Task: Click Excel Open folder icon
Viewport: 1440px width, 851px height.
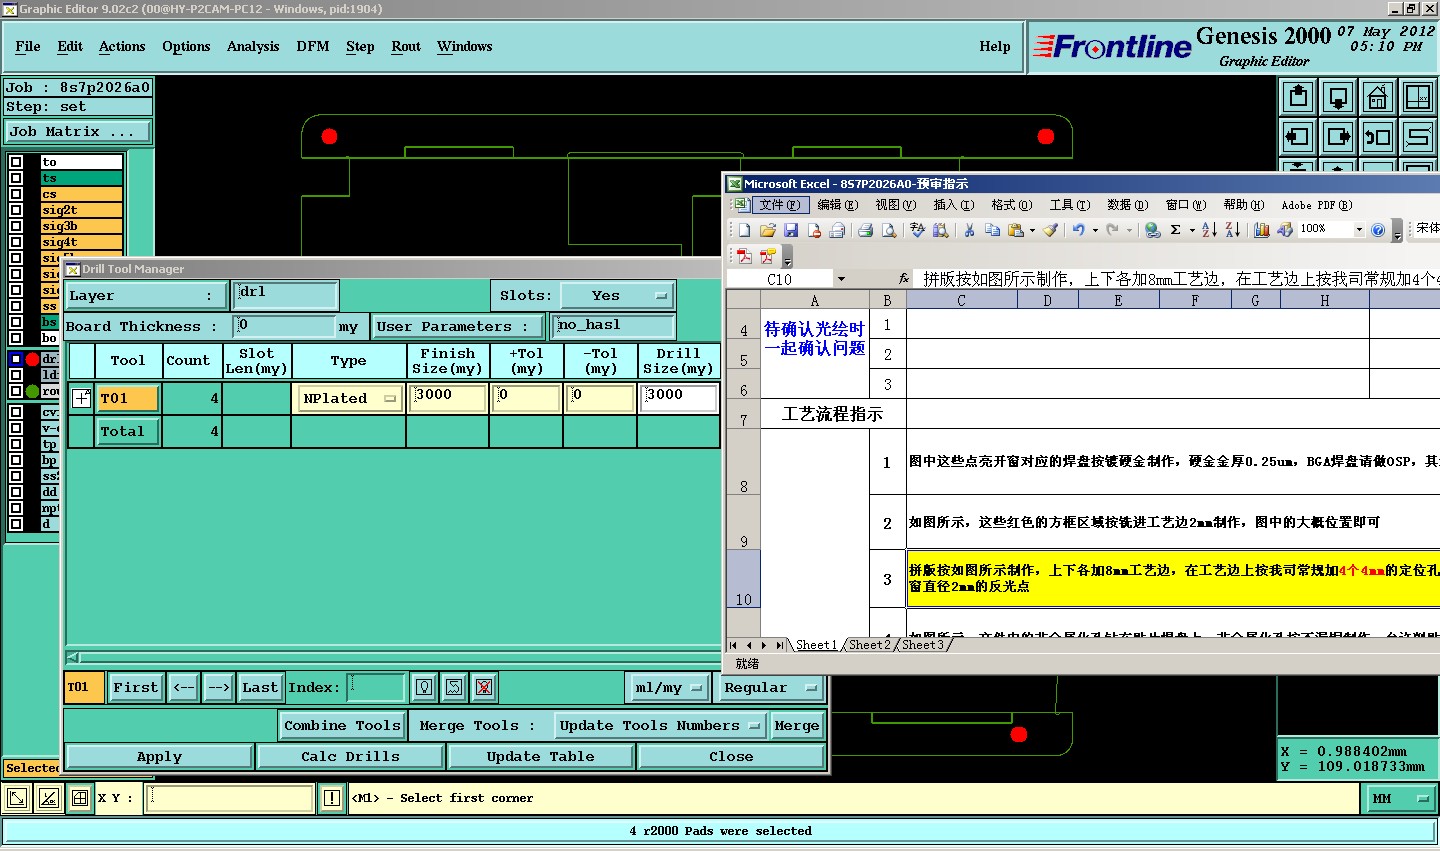Action: (767, 230)
